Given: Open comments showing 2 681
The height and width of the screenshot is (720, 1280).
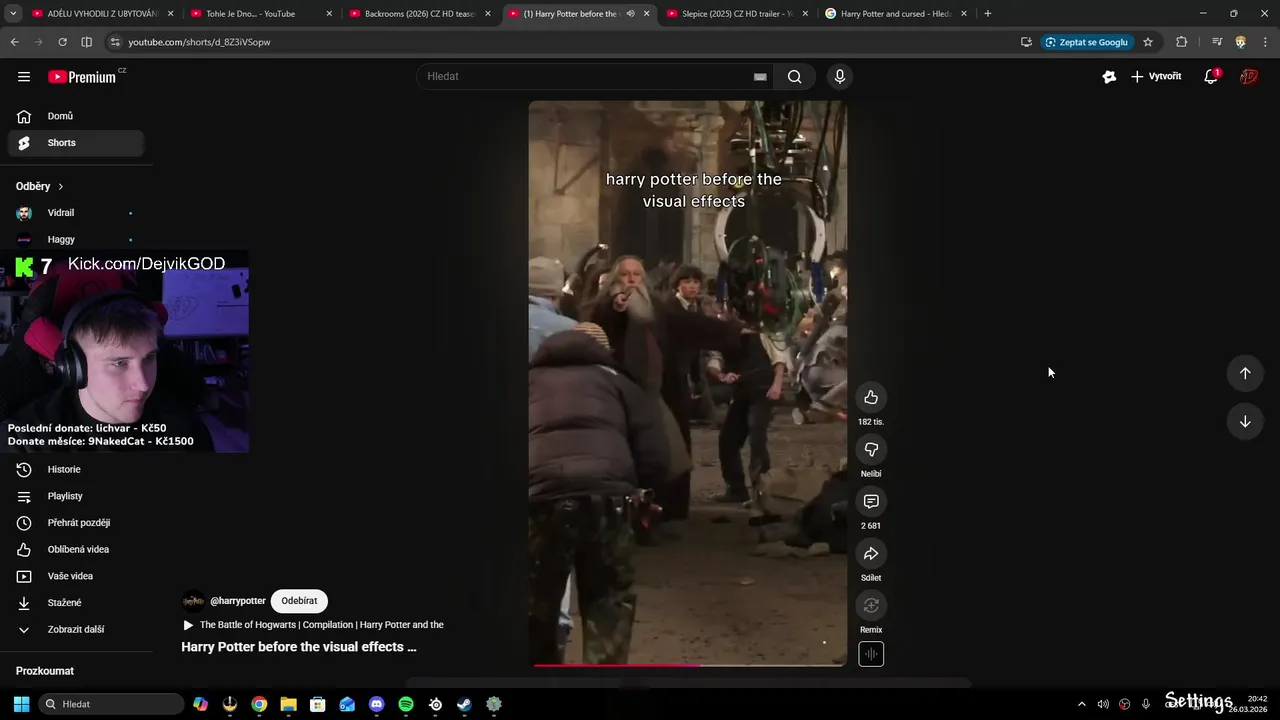Looking at the screenshot, I should point(871,501).
